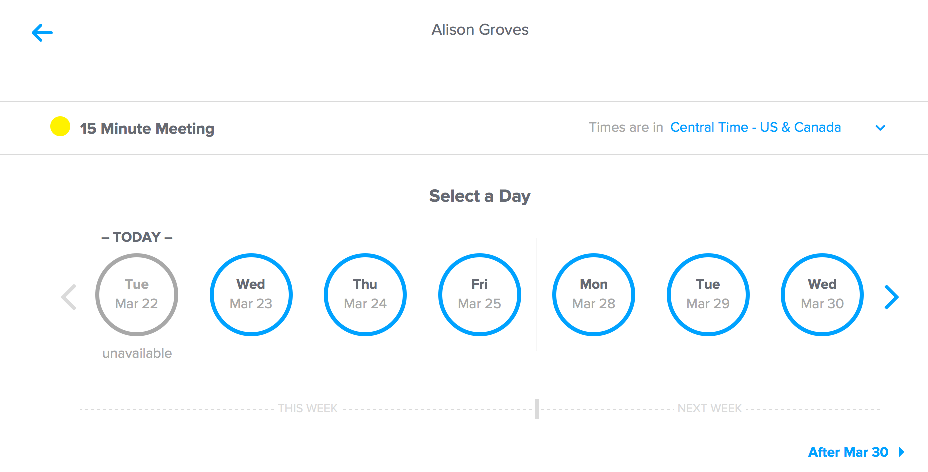Click the THIS WEEK timeline label
This screenshot has width=928, height=472.
click(x=308, y=409)
